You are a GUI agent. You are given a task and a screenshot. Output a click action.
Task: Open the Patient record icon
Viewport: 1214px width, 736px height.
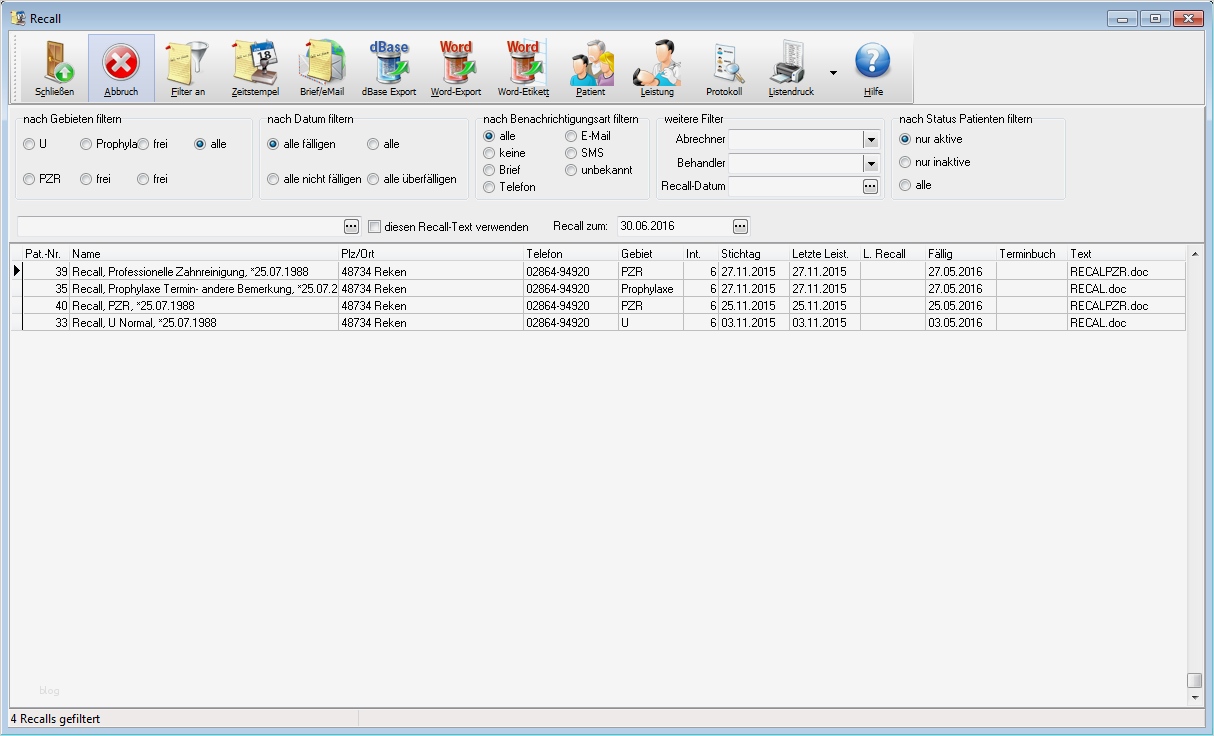click(591, 63)
